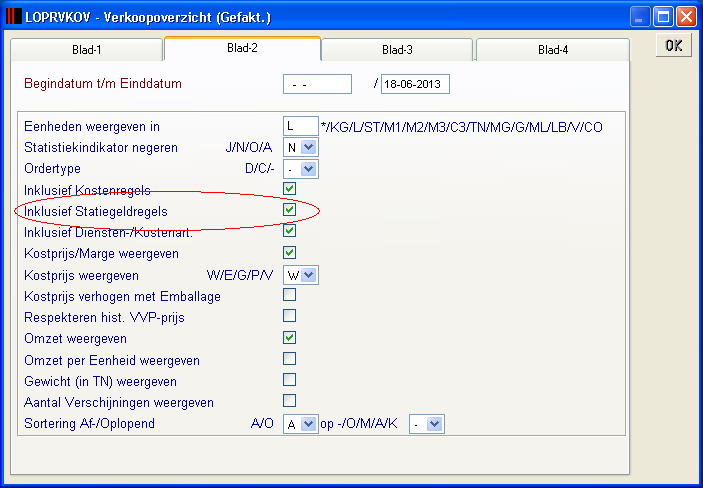Go to the Blad-4 tab
The height and width of the screenshot is (488, 703).
coord(553,49)
